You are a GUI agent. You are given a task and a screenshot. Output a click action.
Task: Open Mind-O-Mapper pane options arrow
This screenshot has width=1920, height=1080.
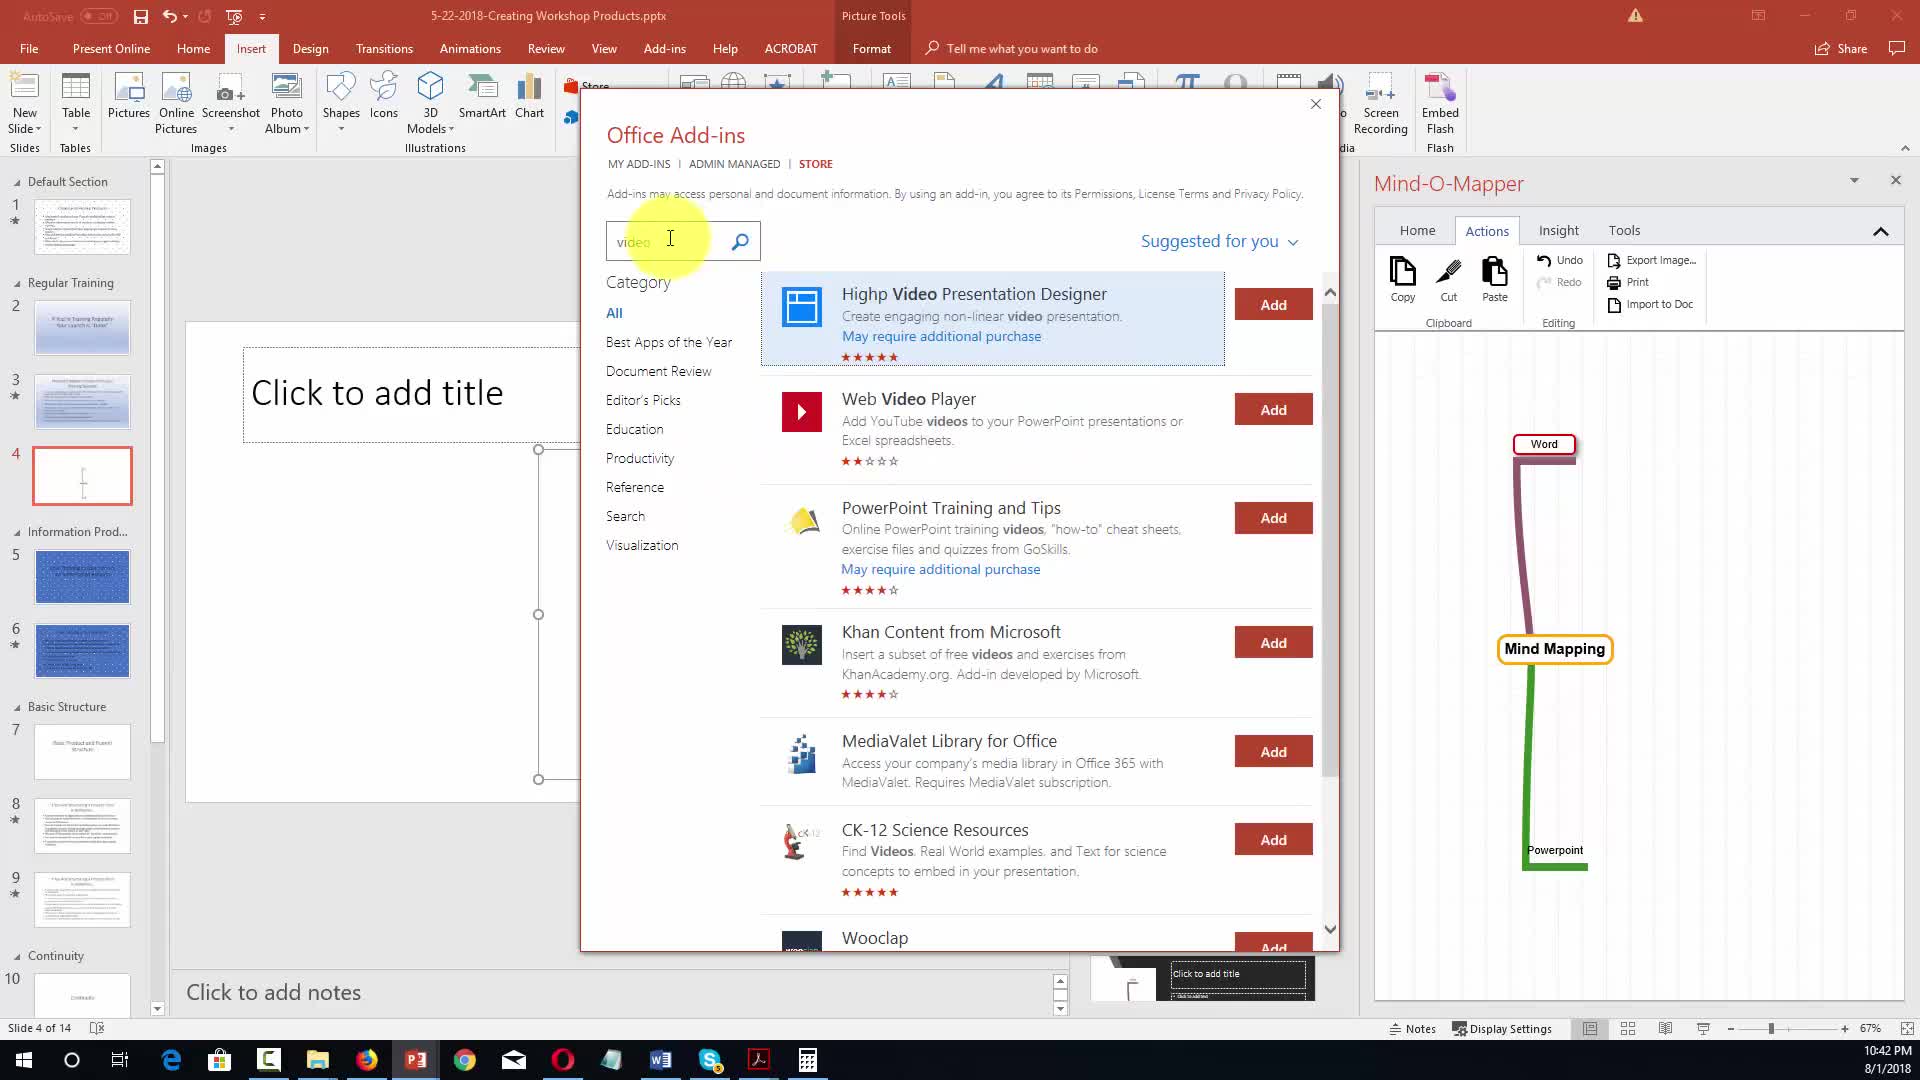tap(1854, 180)
